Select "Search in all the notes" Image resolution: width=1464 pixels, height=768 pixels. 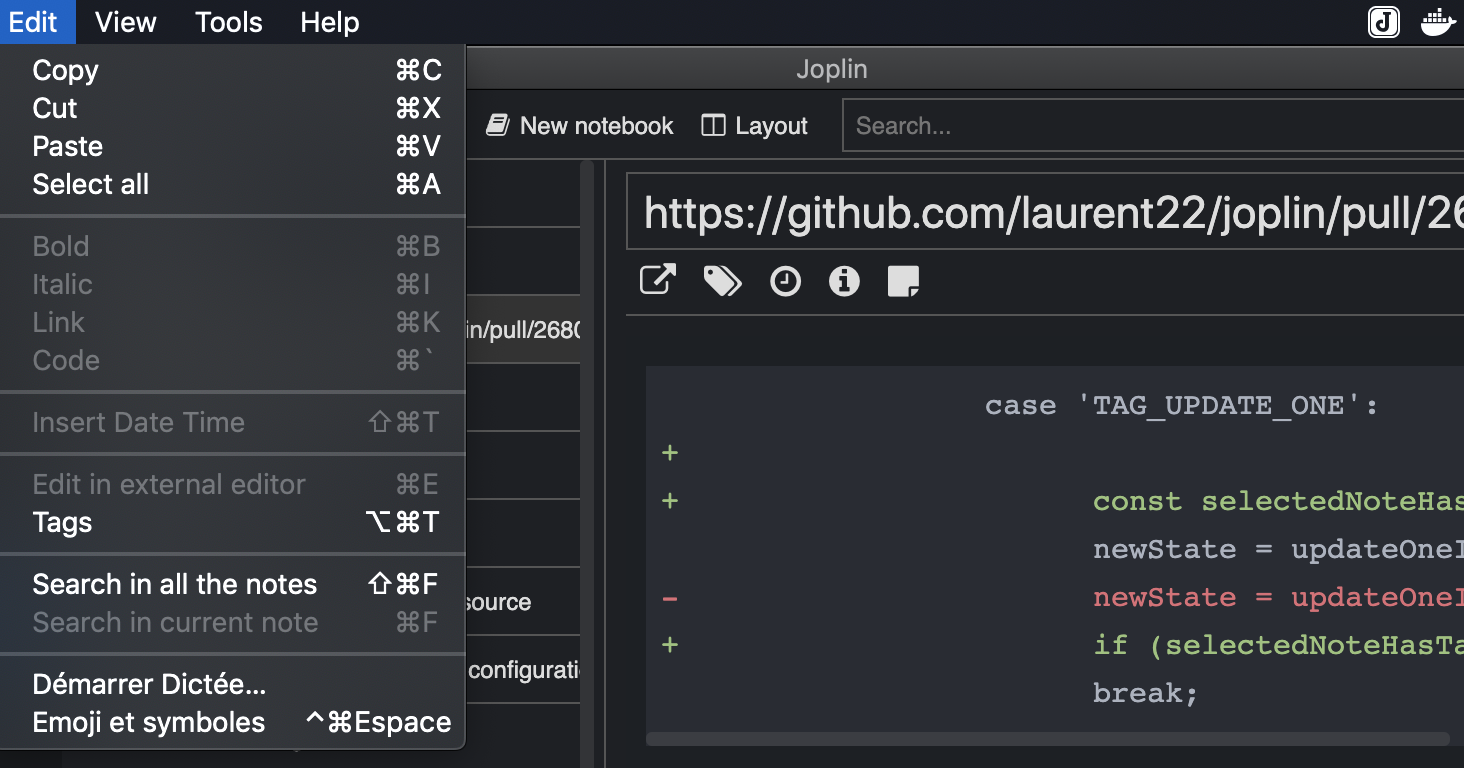tap(175, 584)
